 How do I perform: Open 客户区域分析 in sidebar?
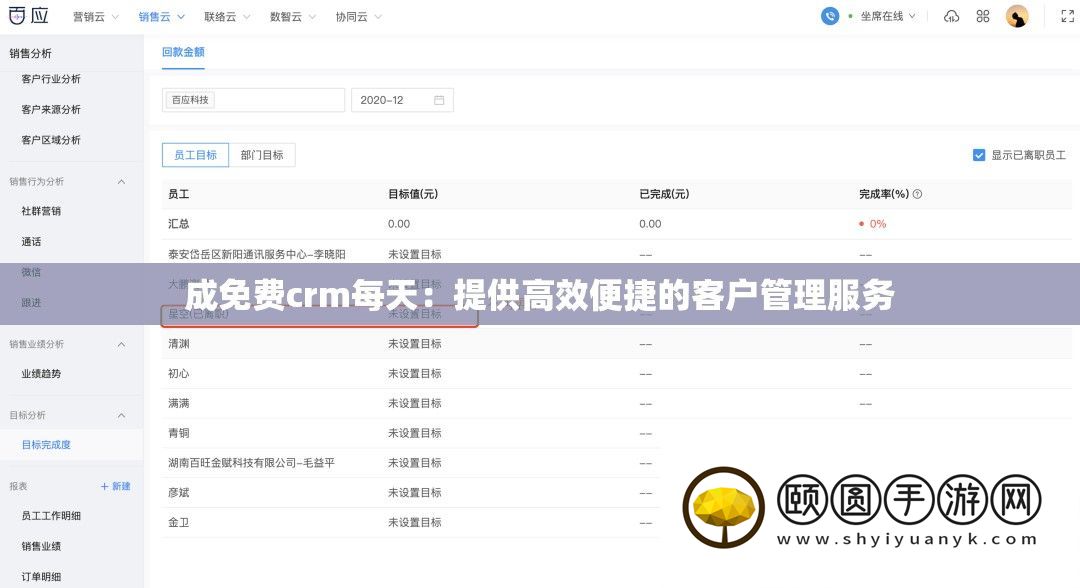pos(51,140)
